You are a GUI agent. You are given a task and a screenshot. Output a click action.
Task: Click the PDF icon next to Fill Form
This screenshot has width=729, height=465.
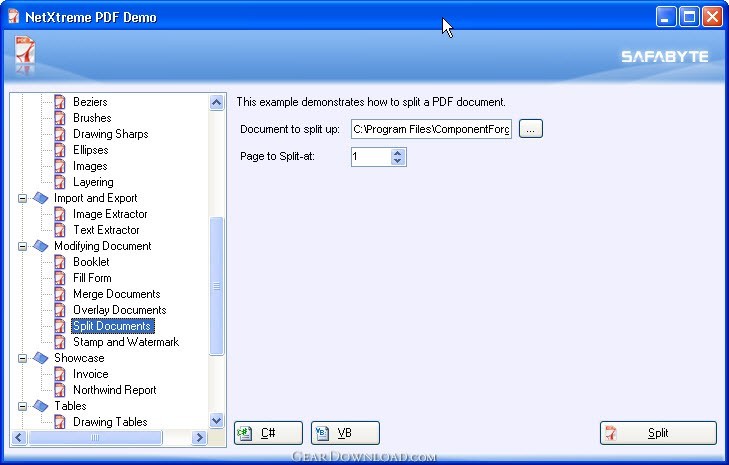coord(59,278)
